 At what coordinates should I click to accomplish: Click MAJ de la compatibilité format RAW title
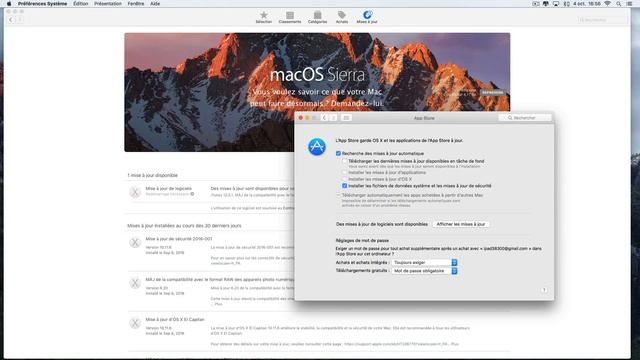click(220, 280)
